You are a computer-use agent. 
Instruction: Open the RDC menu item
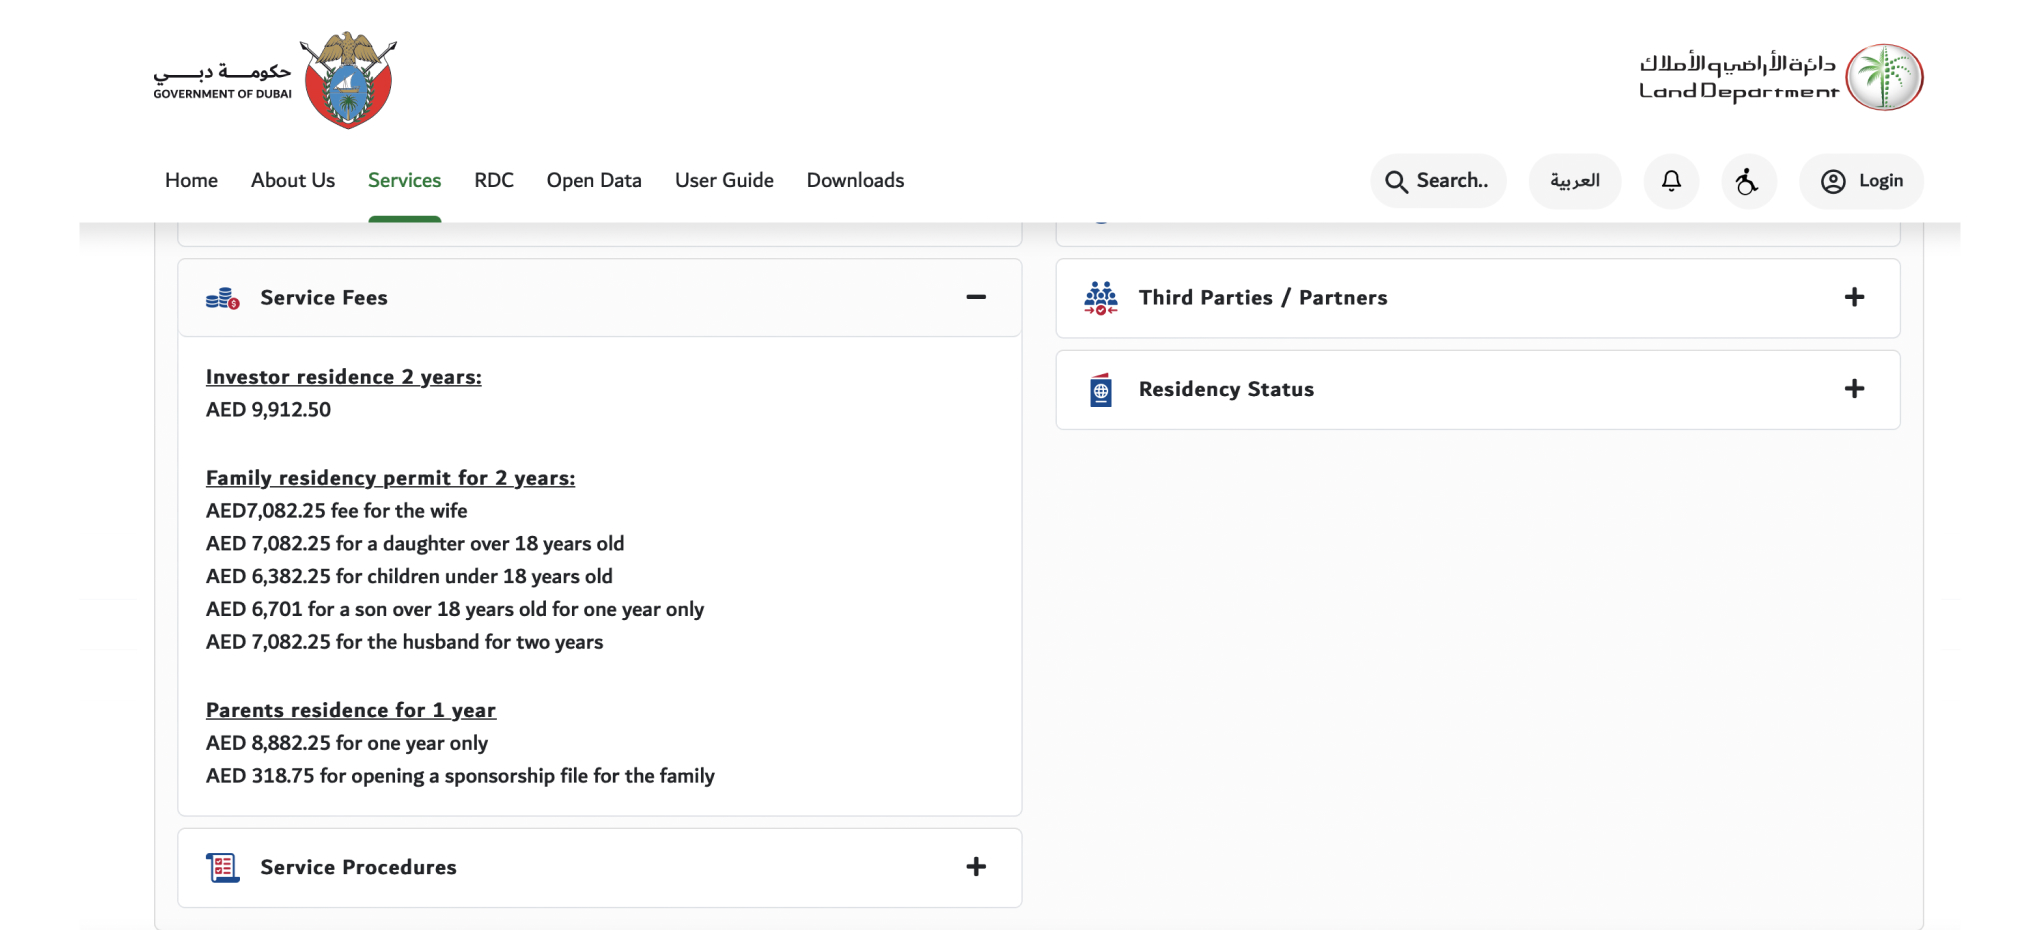point(494,181)
